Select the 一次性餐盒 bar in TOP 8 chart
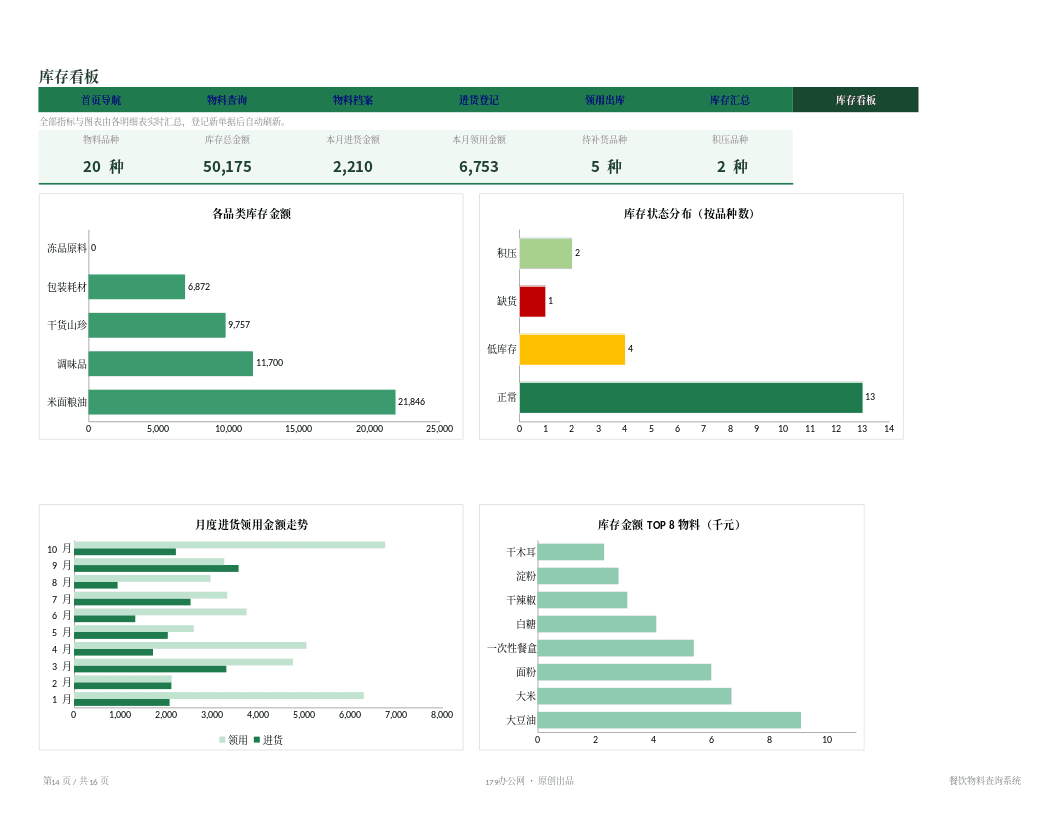This screenshot has width=1056, height=816. tap(616, 648)
